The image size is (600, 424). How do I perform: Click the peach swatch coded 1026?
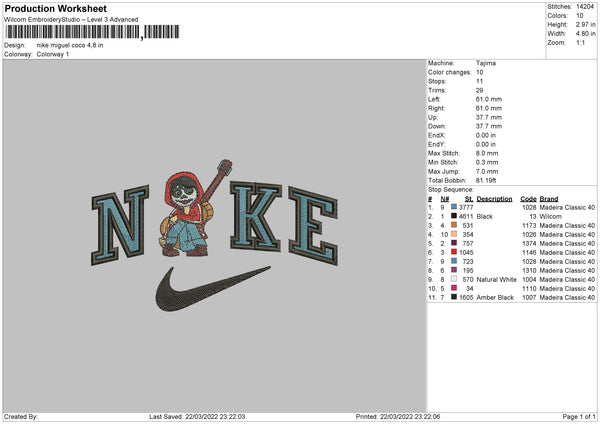pos(454,234)
